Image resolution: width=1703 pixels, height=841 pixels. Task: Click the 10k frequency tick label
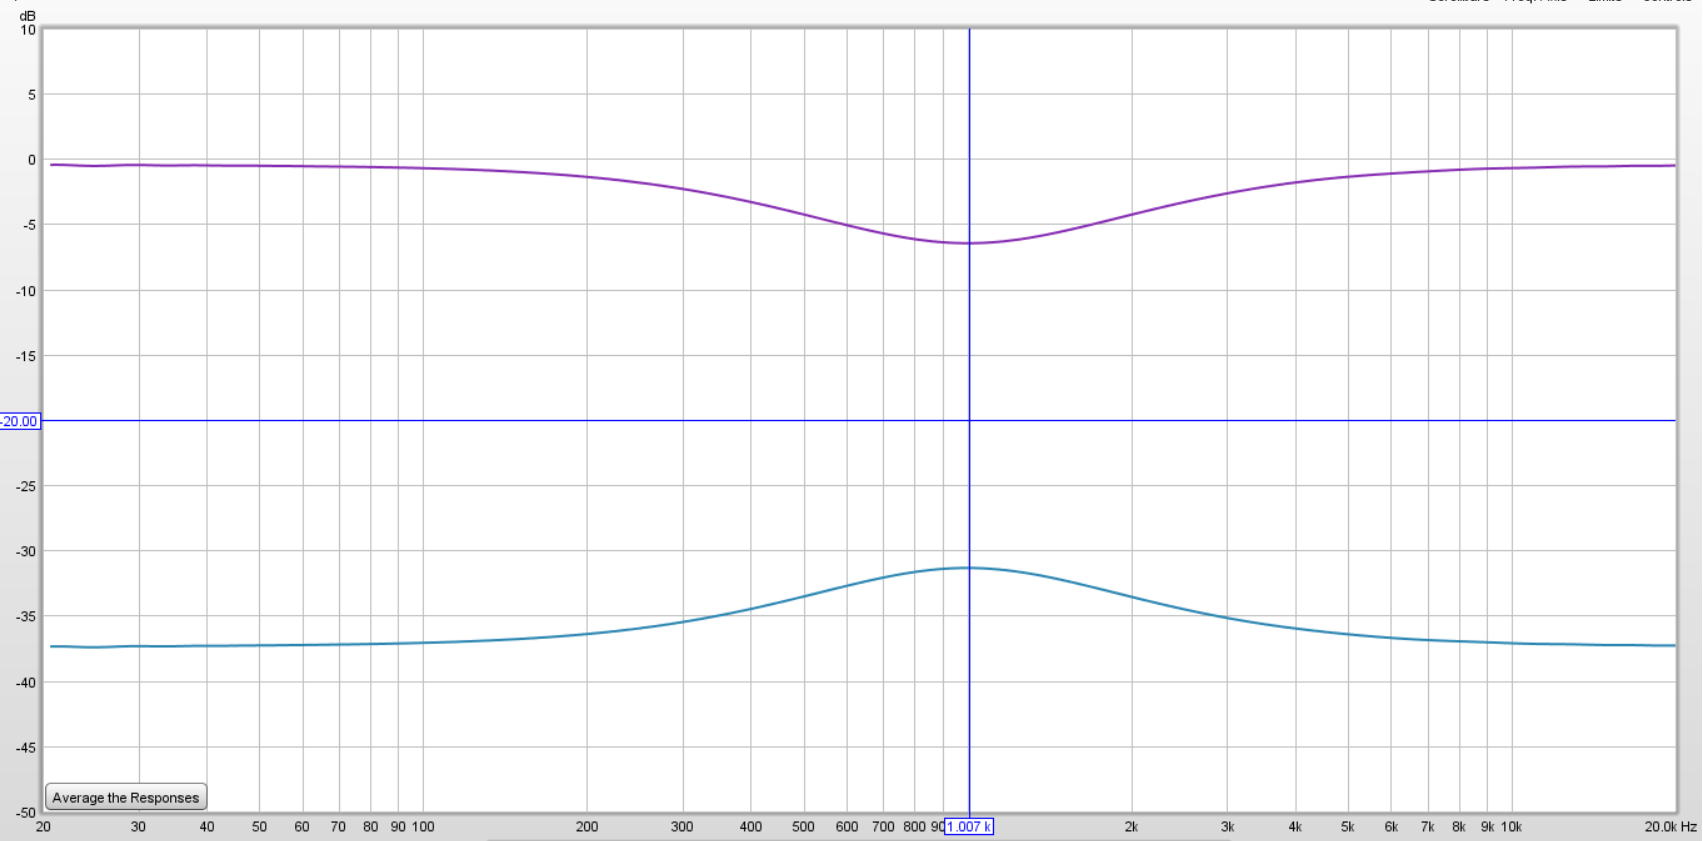(1511, 827)
